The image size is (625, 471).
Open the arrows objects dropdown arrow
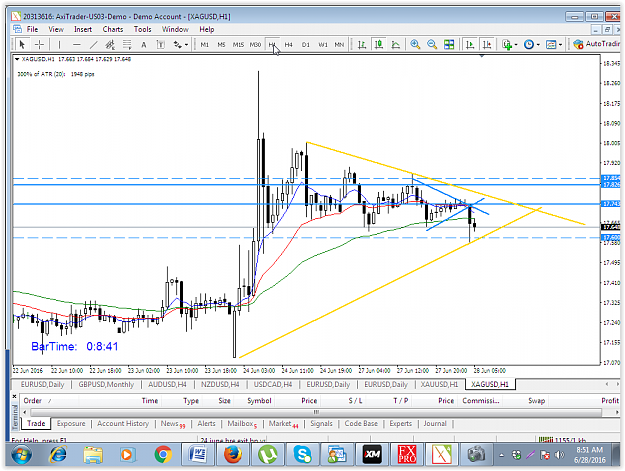186,45
